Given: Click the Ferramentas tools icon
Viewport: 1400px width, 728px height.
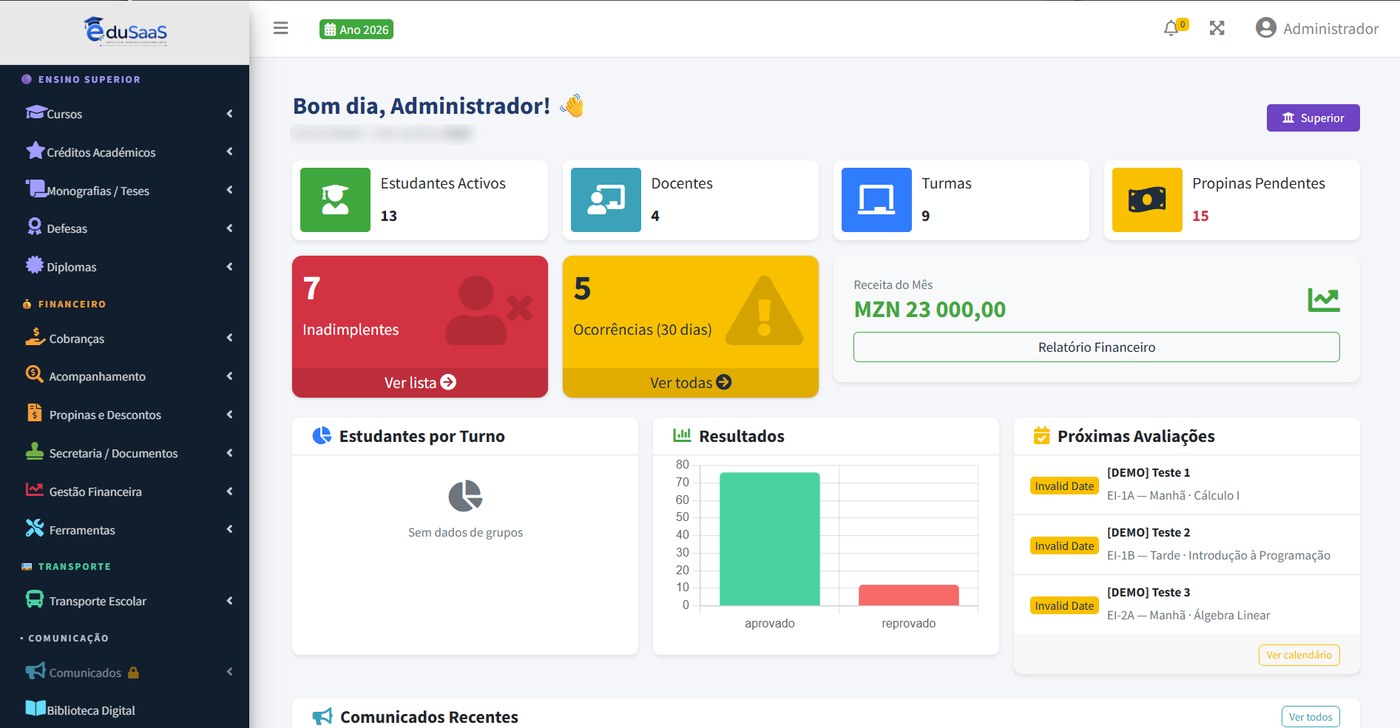Looking at the screenshot, I should click(x=34, y=528).
